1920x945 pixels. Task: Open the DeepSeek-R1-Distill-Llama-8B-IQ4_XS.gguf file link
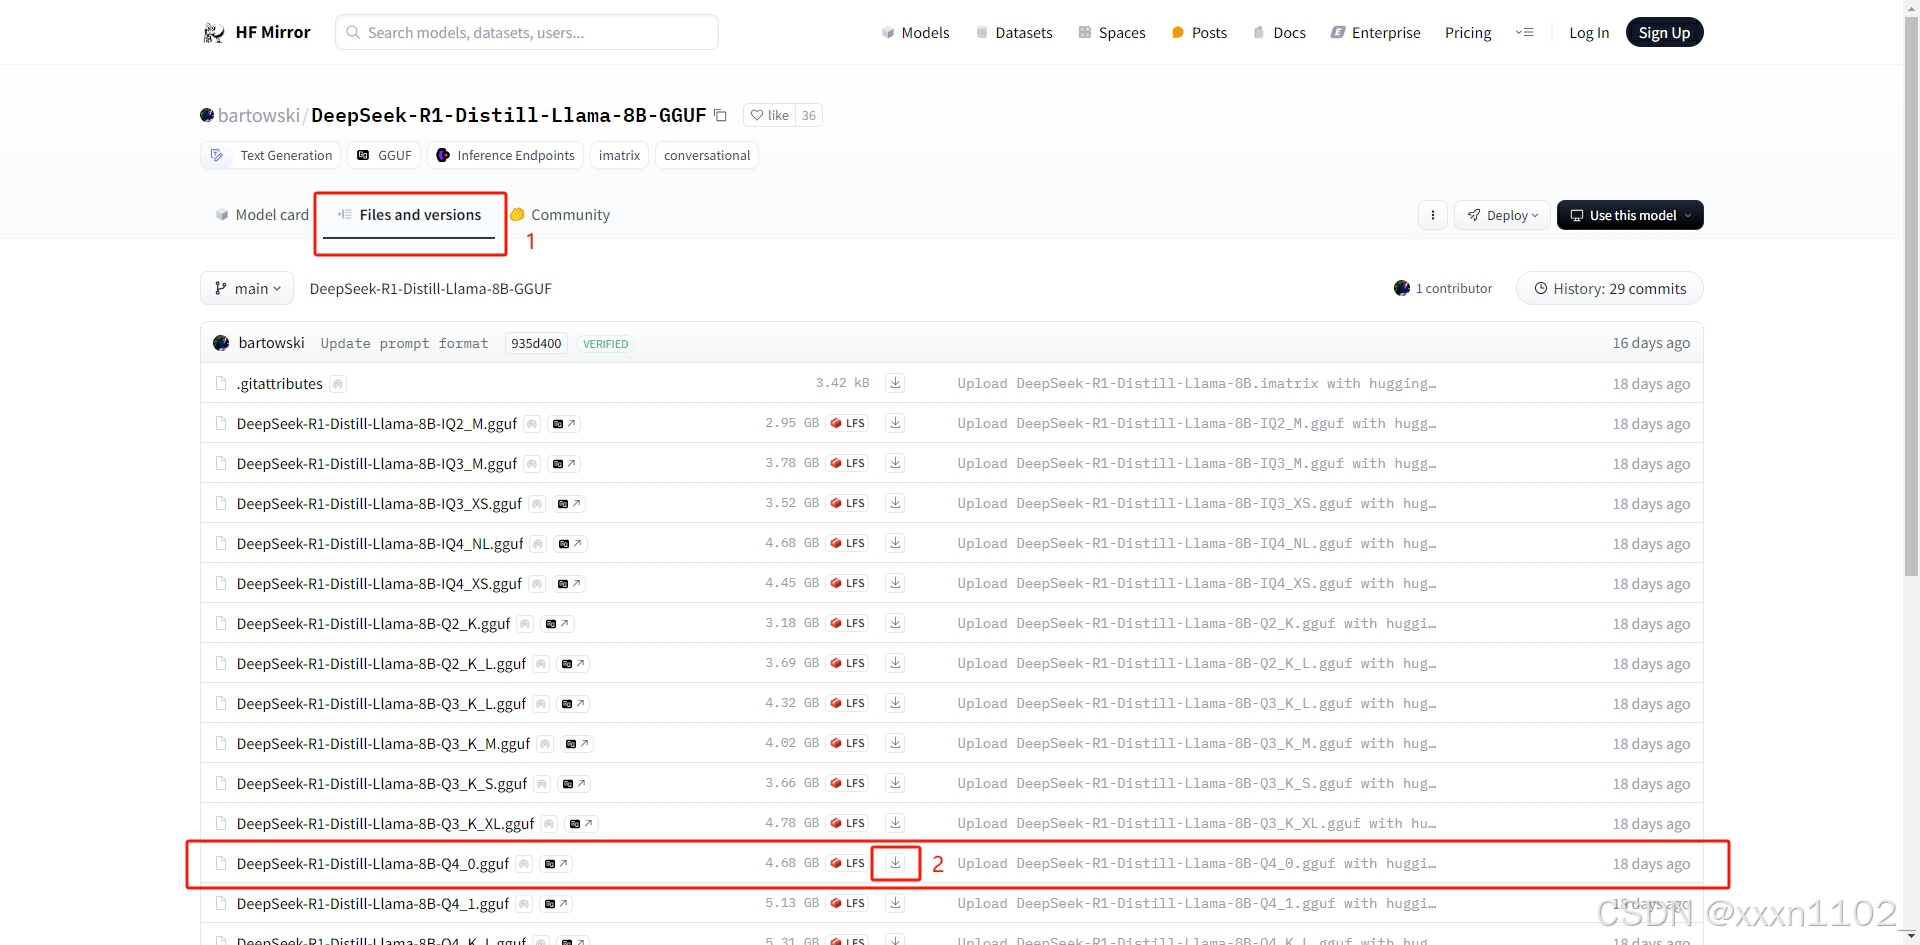(379, 584)
